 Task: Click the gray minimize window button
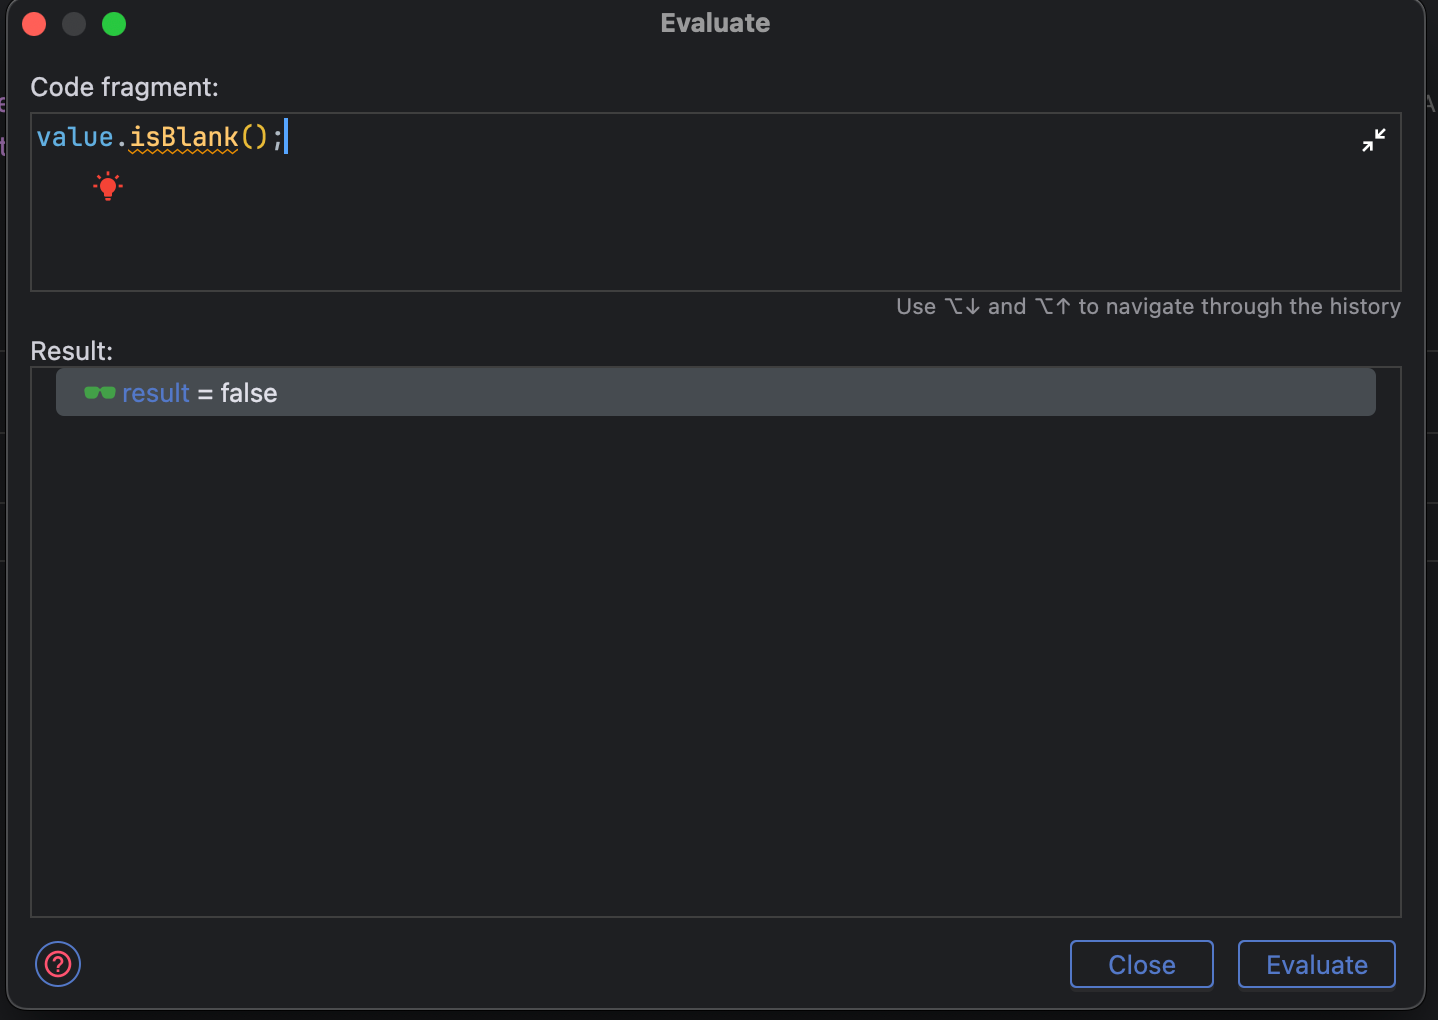coord(74,24)
